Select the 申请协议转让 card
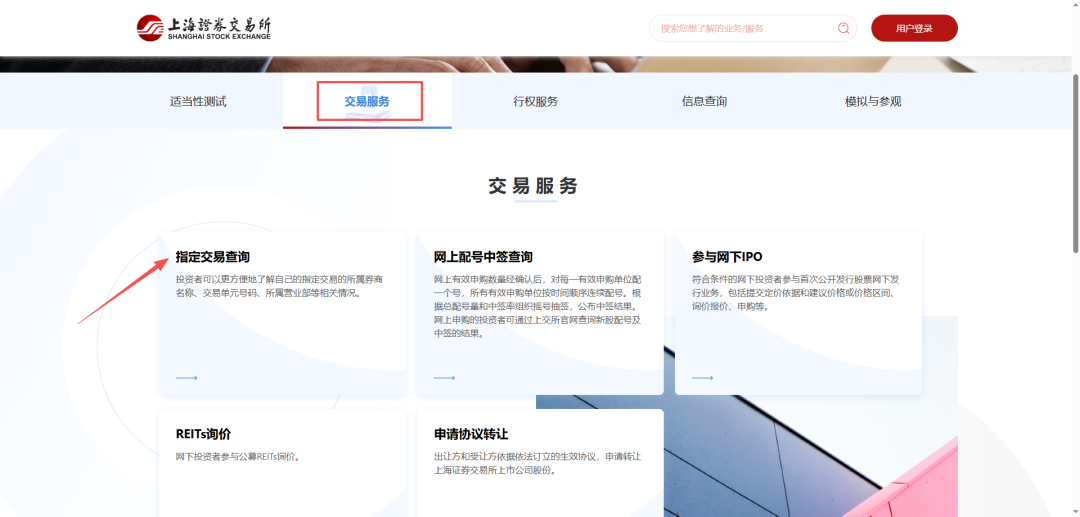 point(471,434)
